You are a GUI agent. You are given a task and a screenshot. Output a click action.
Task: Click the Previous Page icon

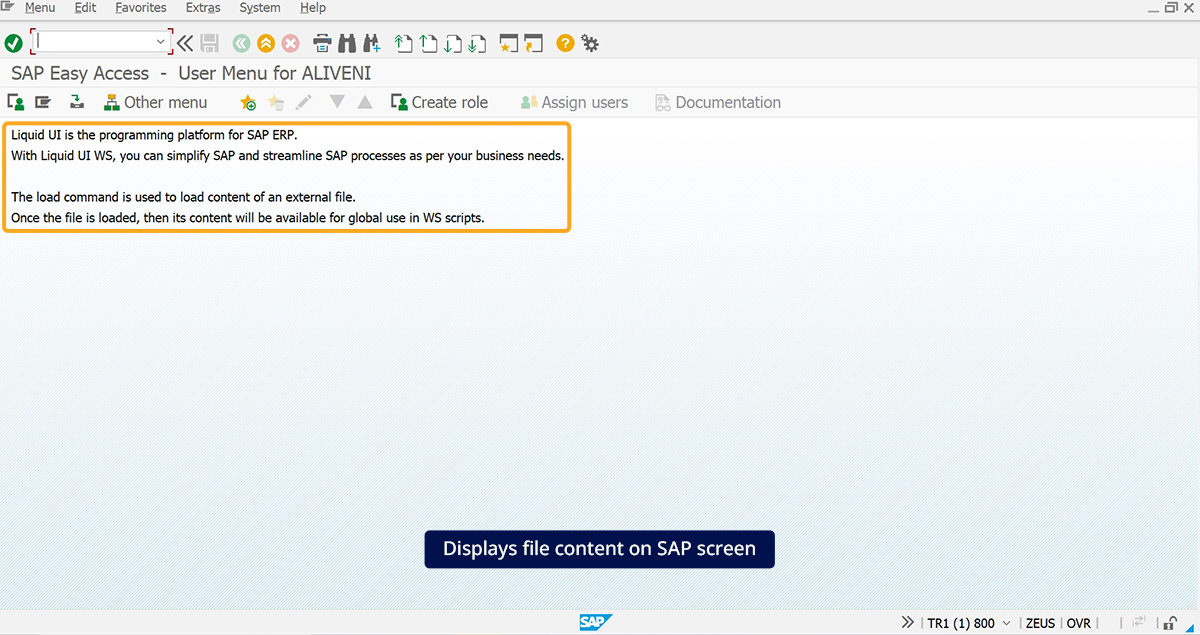(x=428, y=43)
